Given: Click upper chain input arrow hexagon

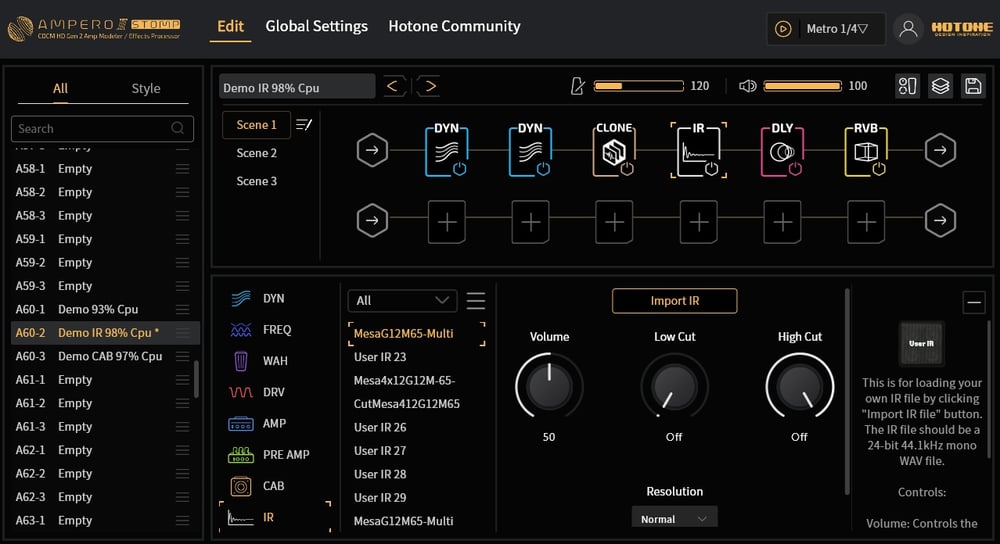Looking at the screenshot, I should point(372,151).
